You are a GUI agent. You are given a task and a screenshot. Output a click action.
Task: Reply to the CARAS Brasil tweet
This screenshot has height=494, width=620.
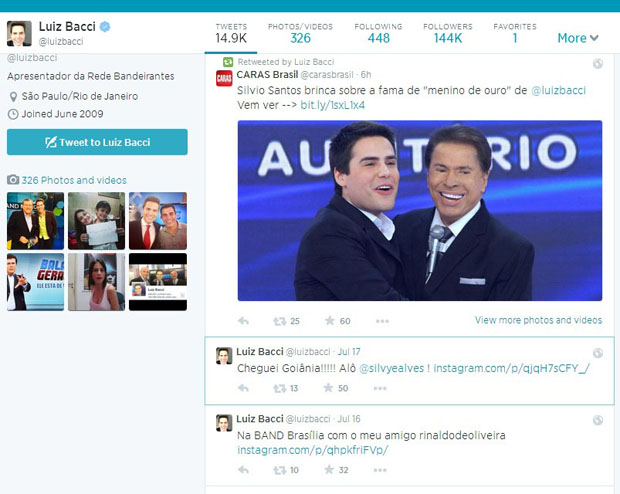click(x=243, y=321)
